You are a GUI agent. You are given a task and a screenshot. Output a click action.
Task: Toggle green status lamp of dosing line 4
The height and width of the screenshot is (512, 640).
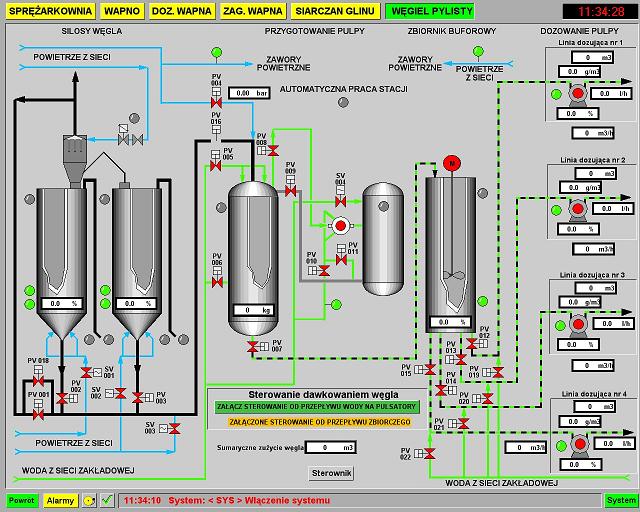click(x=561, y=446)
